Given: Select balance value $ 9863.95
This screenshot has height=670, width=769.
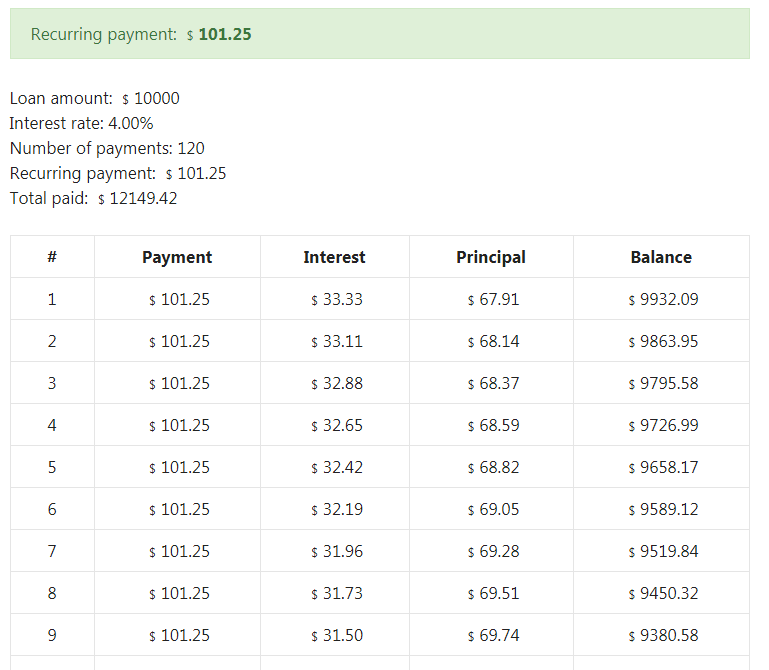Looking at the screenshot, I should click(x=664, y=341).
